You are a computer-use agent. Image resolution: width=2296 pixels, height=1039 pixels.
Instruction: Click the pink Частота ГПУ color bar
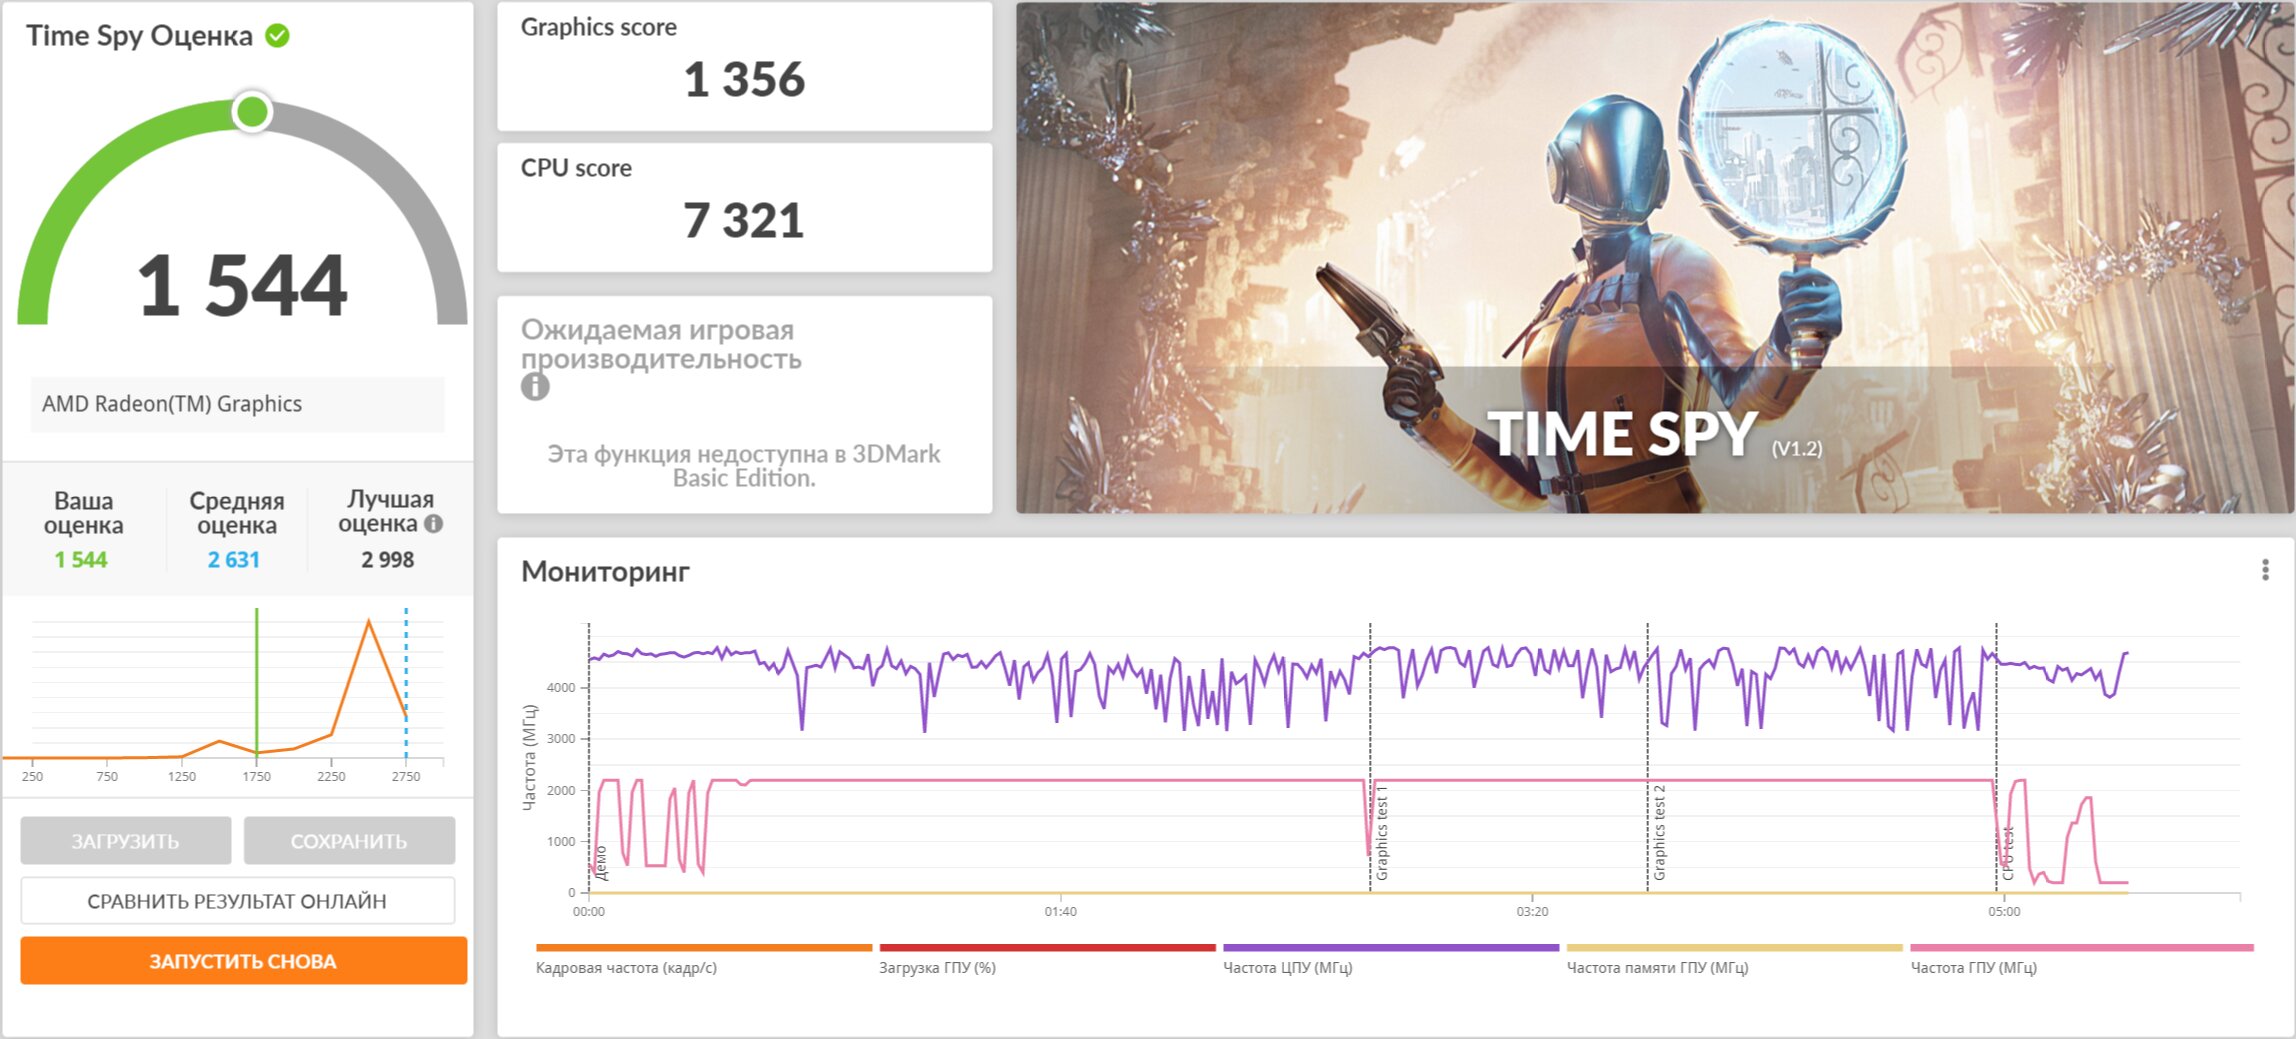[2082, 947]
